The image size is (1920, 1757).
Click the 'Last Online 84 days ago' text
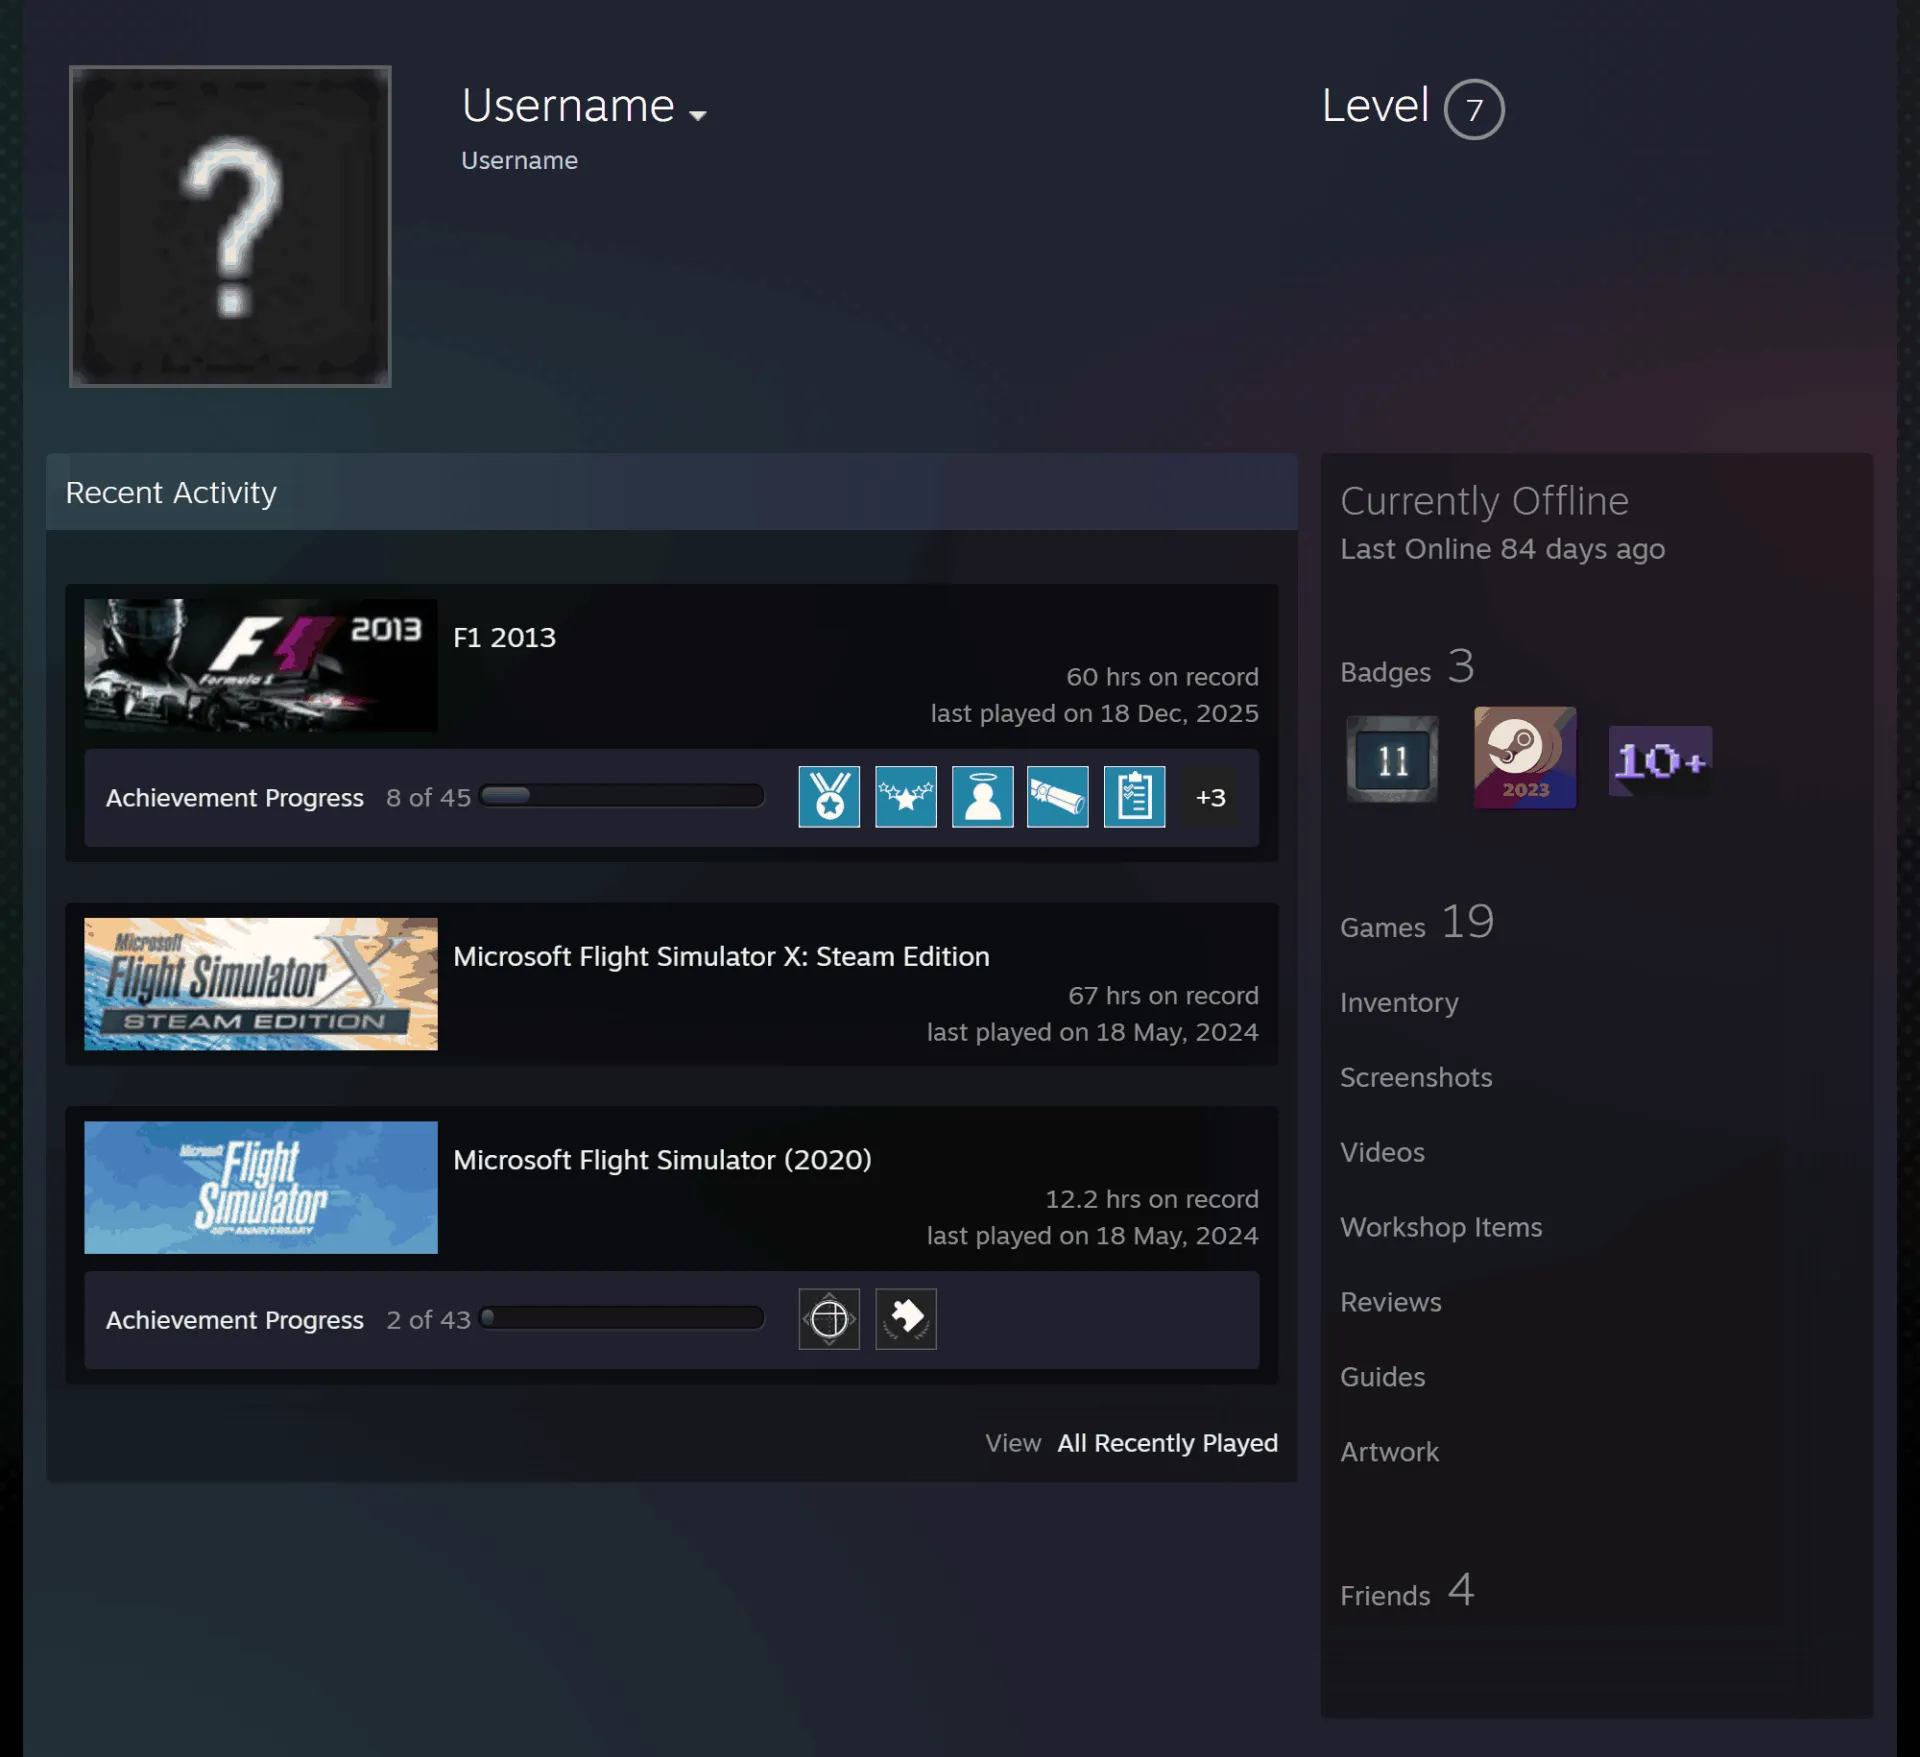pos(1502,549)
